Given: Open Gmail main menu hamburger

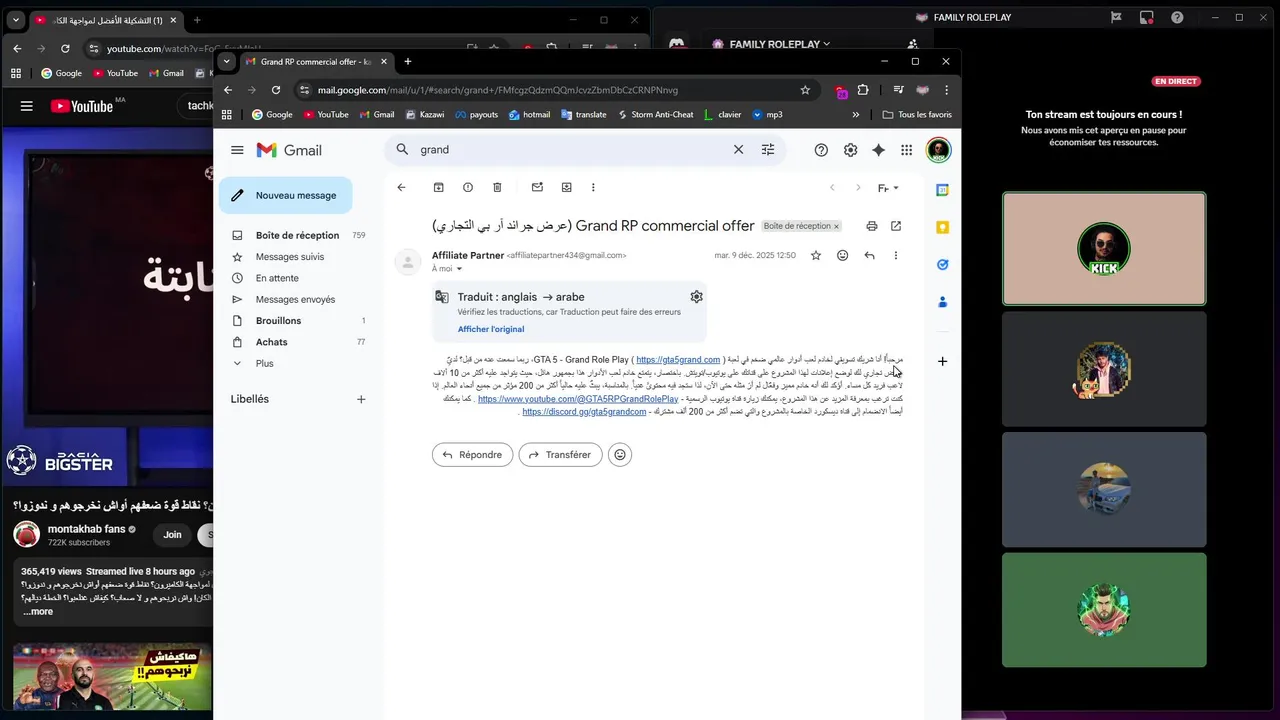Looking at the screenshot, I should coord(237,150).
